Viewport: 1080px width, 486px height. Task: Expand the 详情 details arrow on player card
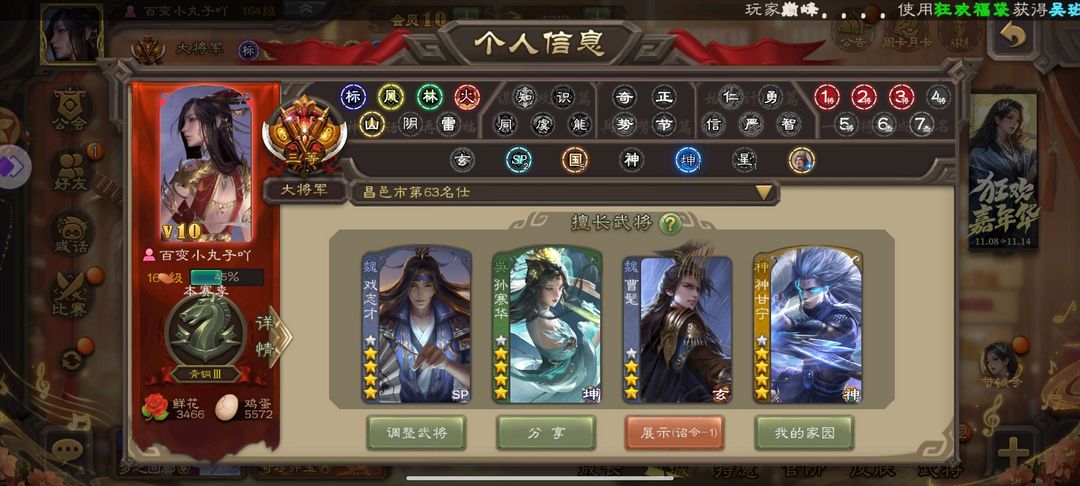tap(274, 336)
